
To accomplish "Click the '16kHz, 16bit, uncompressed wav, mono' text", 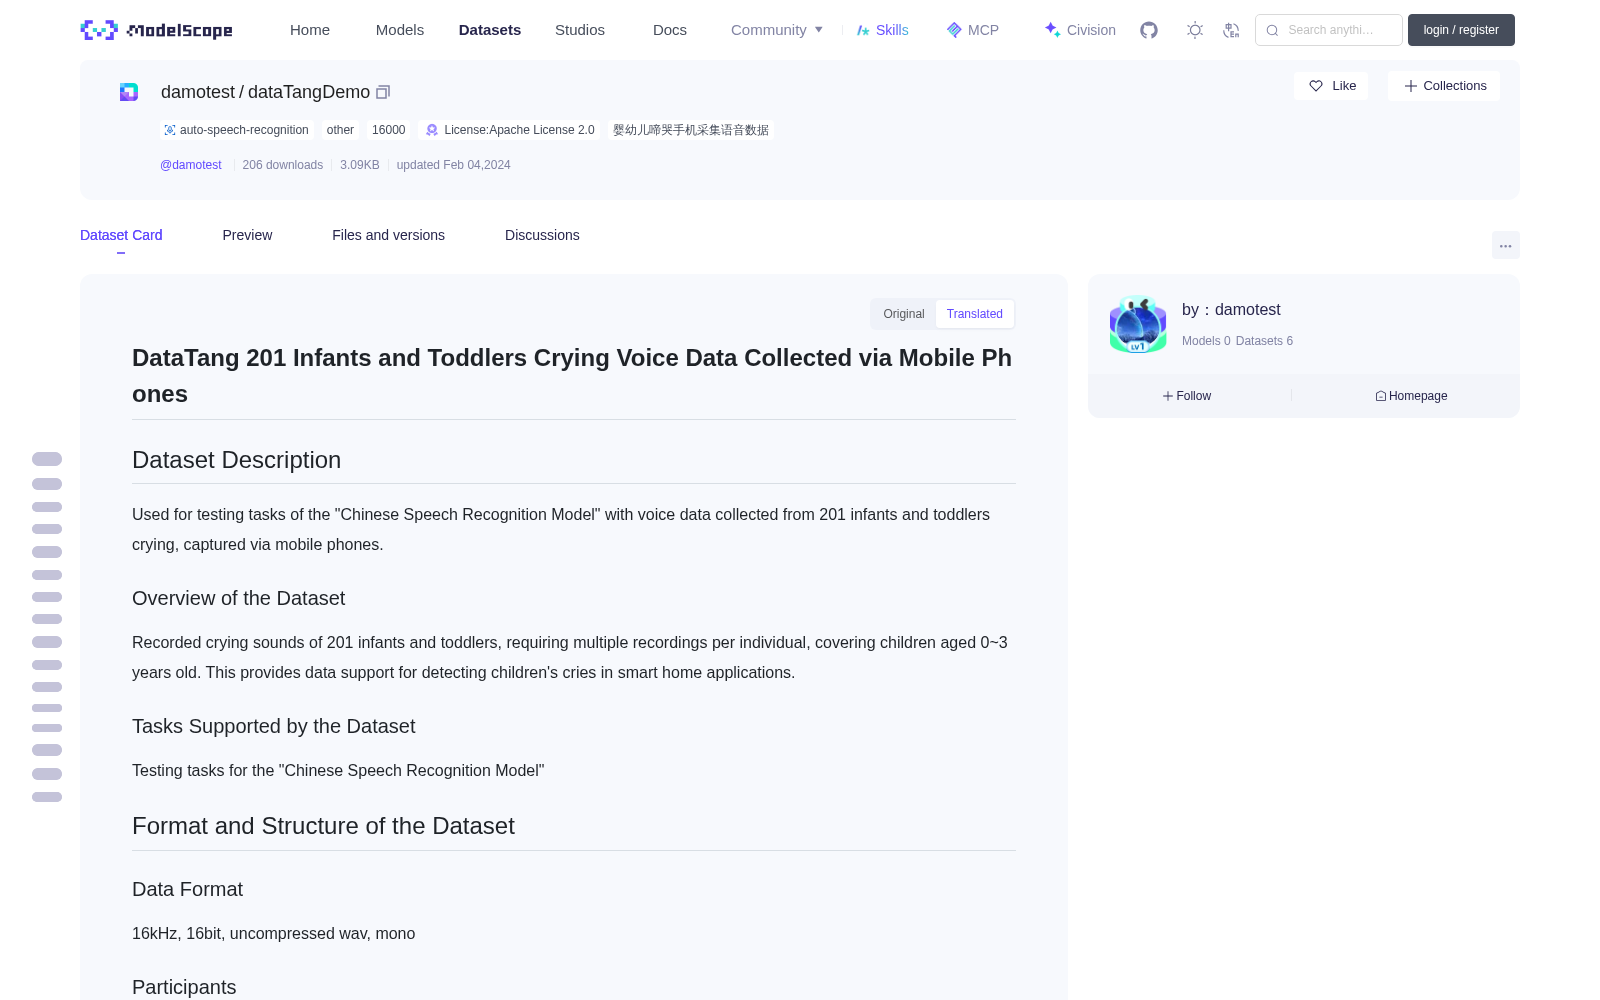I will point(274,933).
